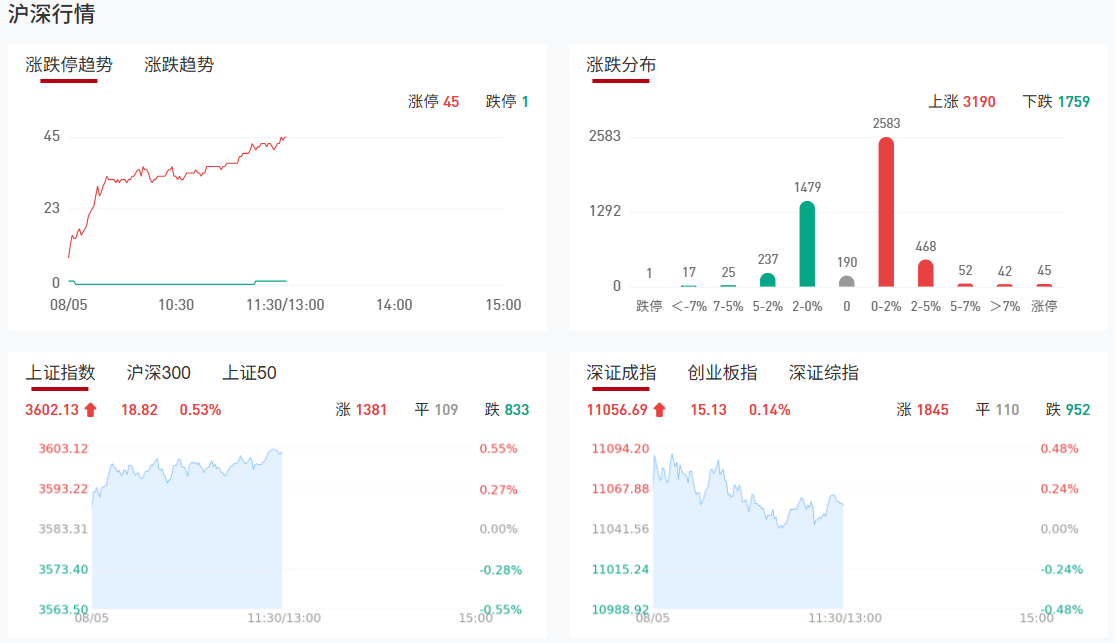Select the 创业板指 tab
Screen dimensions: 1115x643
pyautogui.click(x=722, y=373)
